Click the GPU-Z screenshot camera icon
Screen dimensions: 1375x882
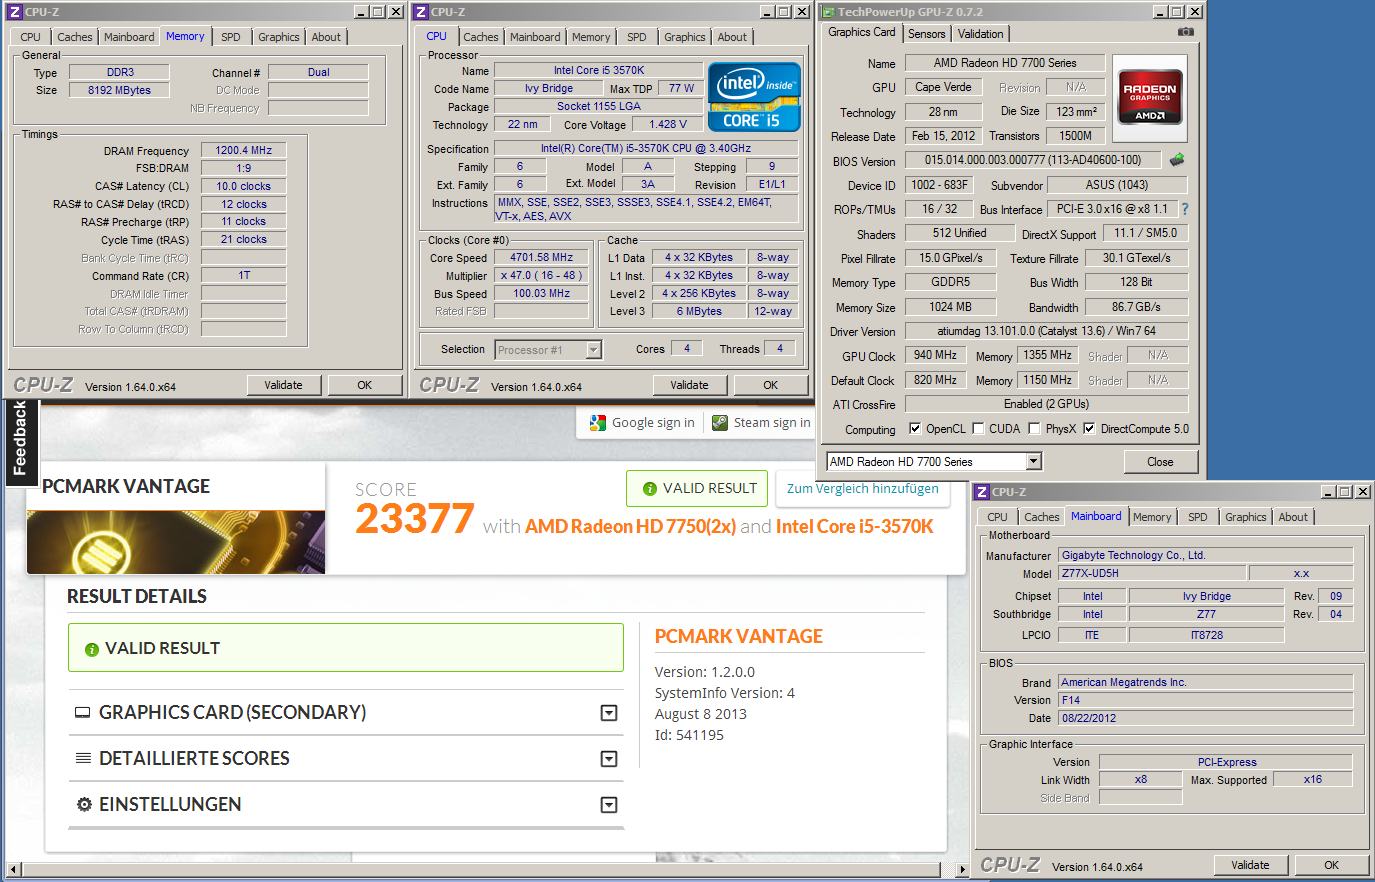click(1186, 32)
